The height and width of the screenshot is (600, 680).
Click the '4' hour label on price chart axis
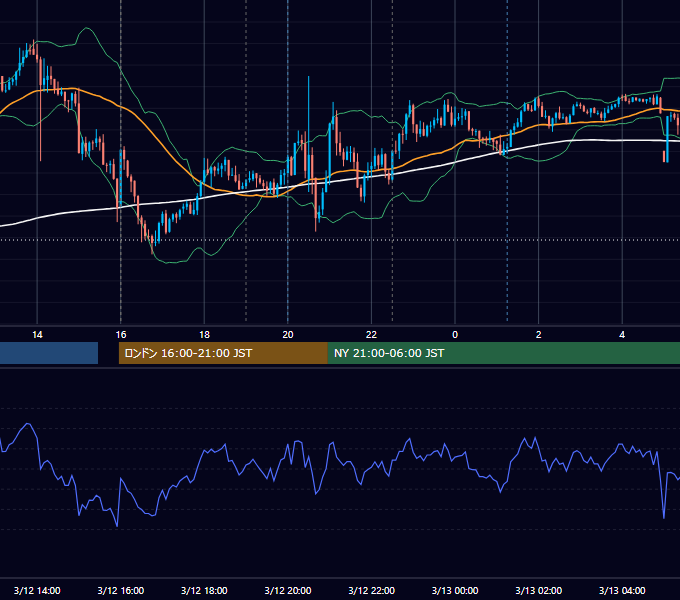click(622, 335)
